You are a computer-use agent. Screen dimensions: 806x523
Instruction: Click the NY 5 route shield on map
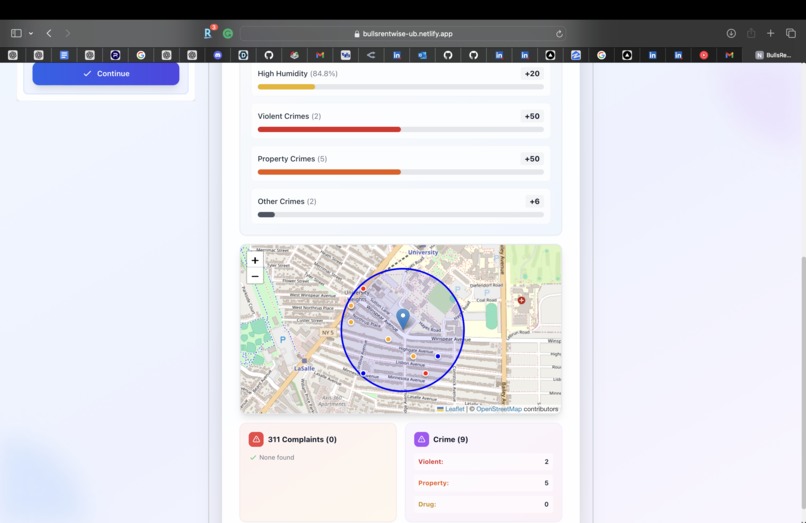pyautogui.click(x=327, y=333)
